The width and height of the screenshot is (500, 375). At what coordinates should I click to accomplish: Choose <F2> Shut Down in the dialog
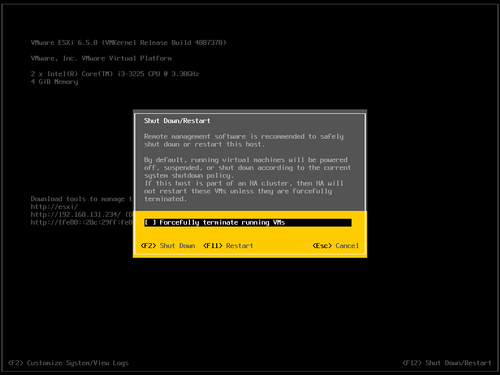pos(168,246)
